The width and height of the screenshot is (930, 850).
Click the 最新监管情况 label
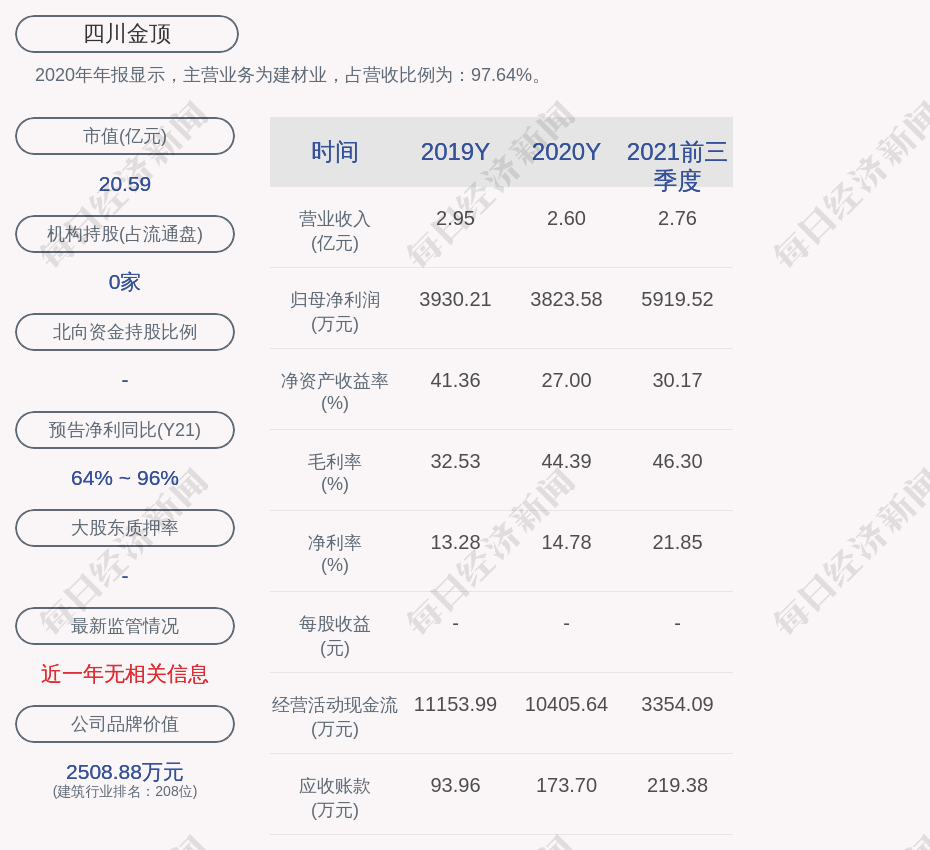pos(125,626)
